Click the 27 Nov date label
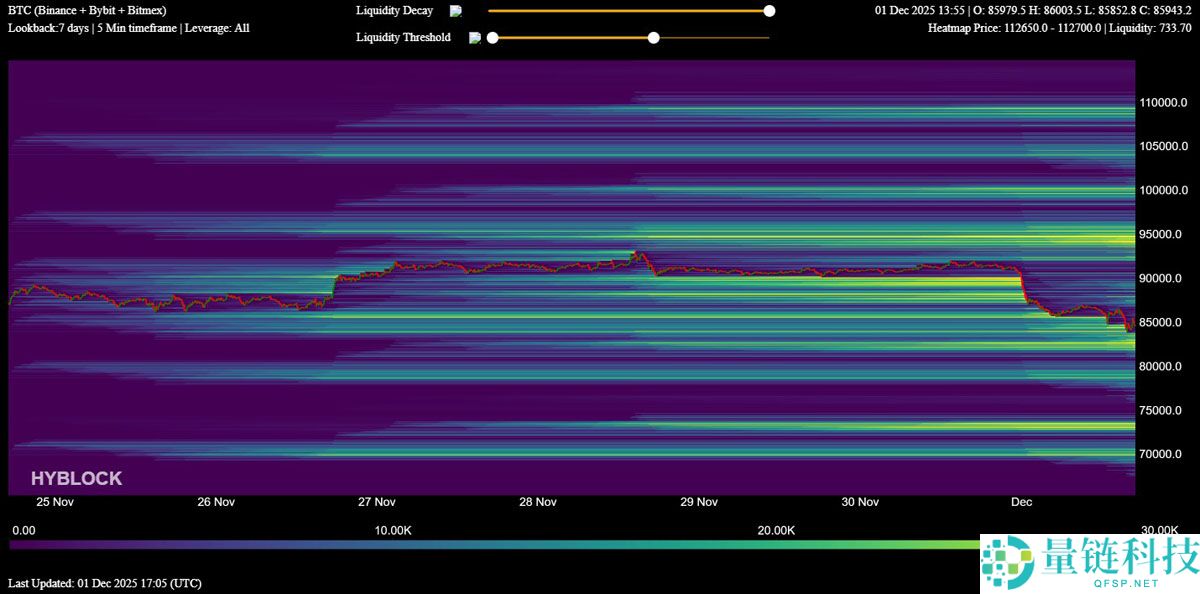Image resolution: width=1200 pixels, height=594 pixels. pyautogui.click(x=377, y=502)
